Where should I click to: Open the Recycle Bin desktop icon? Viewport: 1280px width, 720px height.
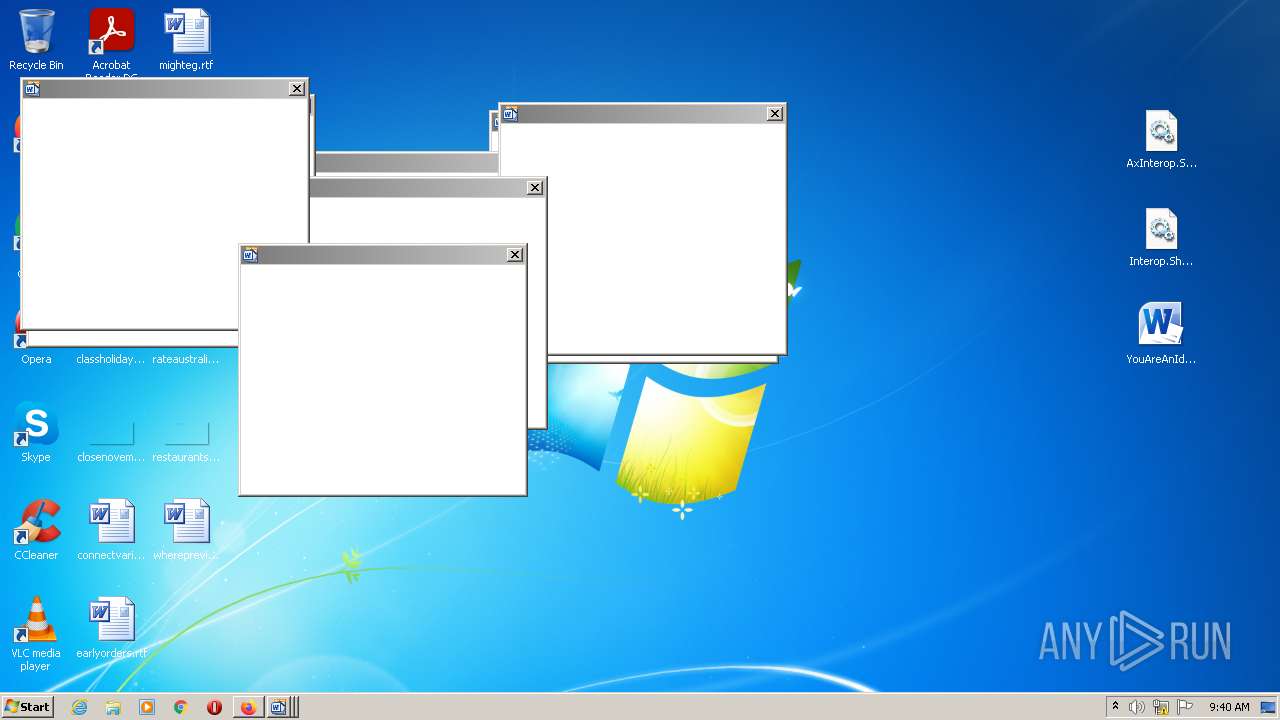pyautogui.click(x=36, y=40)
